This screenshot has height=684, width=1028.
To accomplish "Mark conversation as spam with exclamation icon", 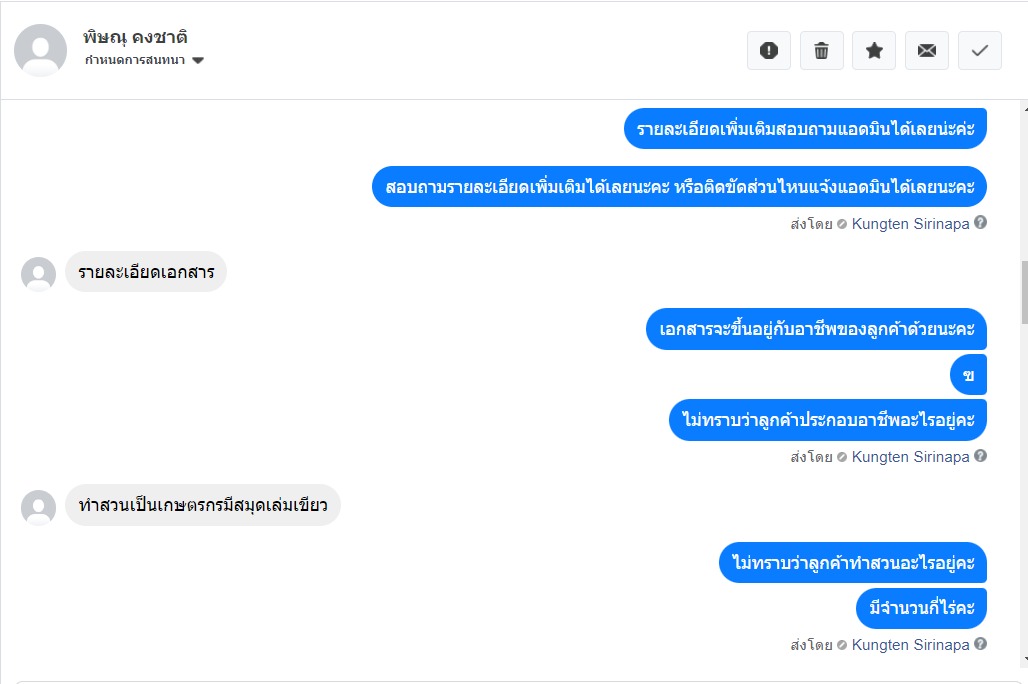I will (x=768, y=50).
